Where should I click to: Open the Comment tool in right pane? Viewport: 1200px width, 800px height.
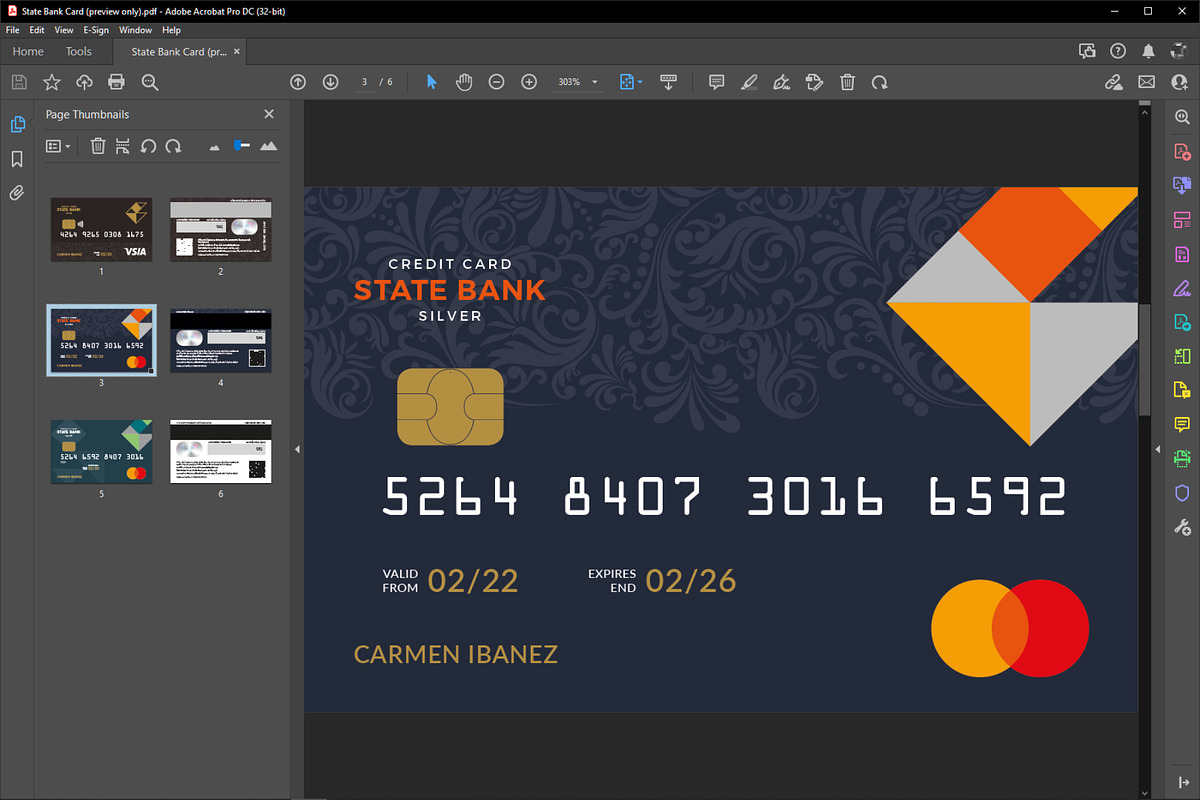click(1182, 425)
